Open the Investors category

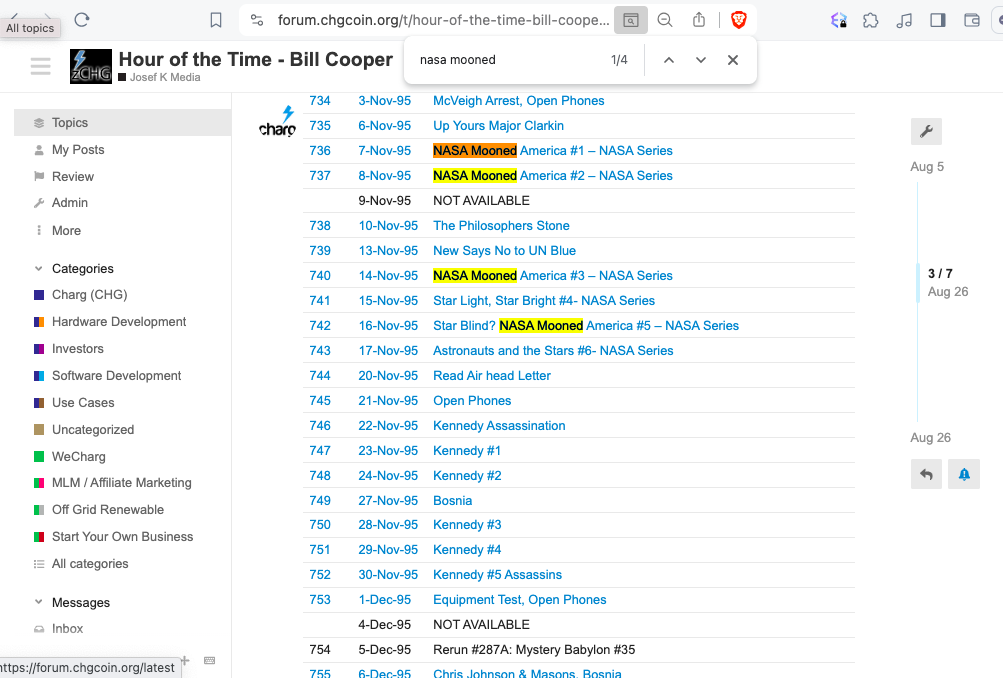click(x=77, y=349)
